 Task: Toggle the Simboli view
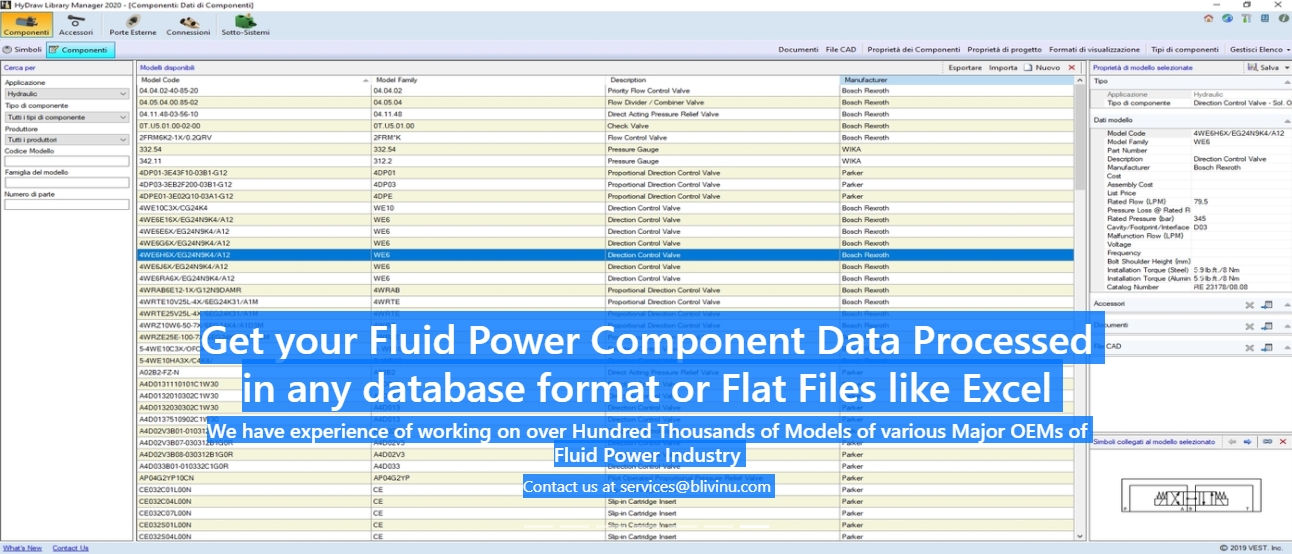tap(23, 49)
